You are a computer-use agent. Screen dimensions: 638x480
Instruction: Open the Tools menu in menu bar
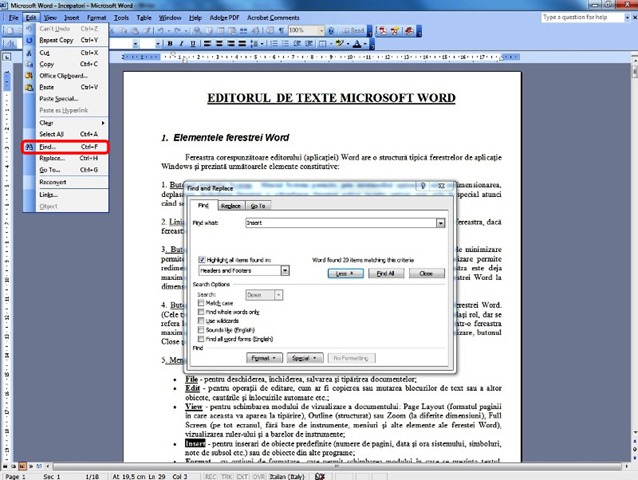pyautogui.click(x=121, y=17)
